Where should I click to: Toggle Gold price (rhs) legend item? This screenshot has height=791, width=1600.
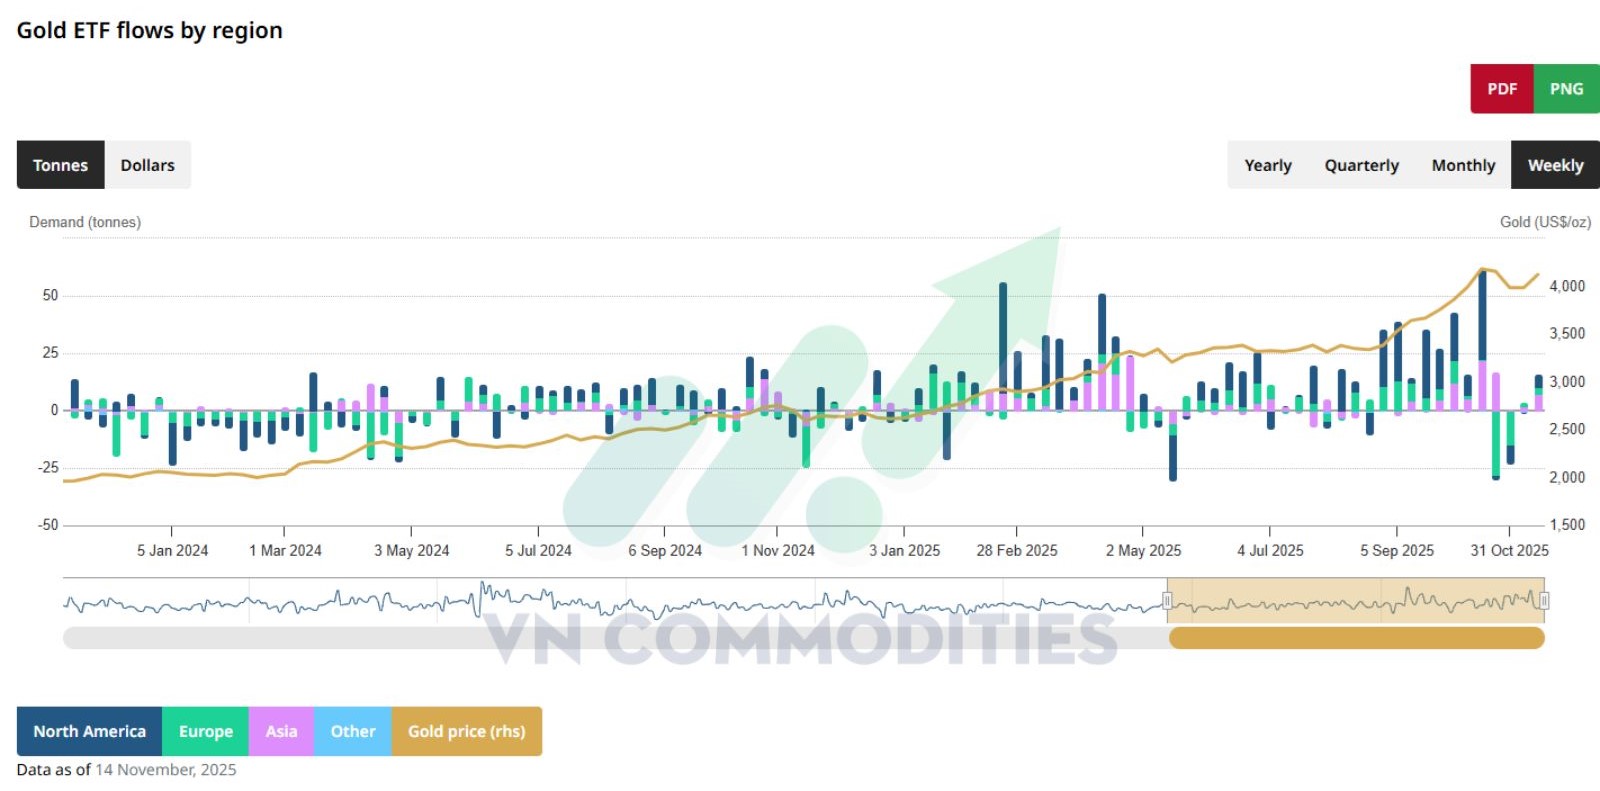point(466,731)
